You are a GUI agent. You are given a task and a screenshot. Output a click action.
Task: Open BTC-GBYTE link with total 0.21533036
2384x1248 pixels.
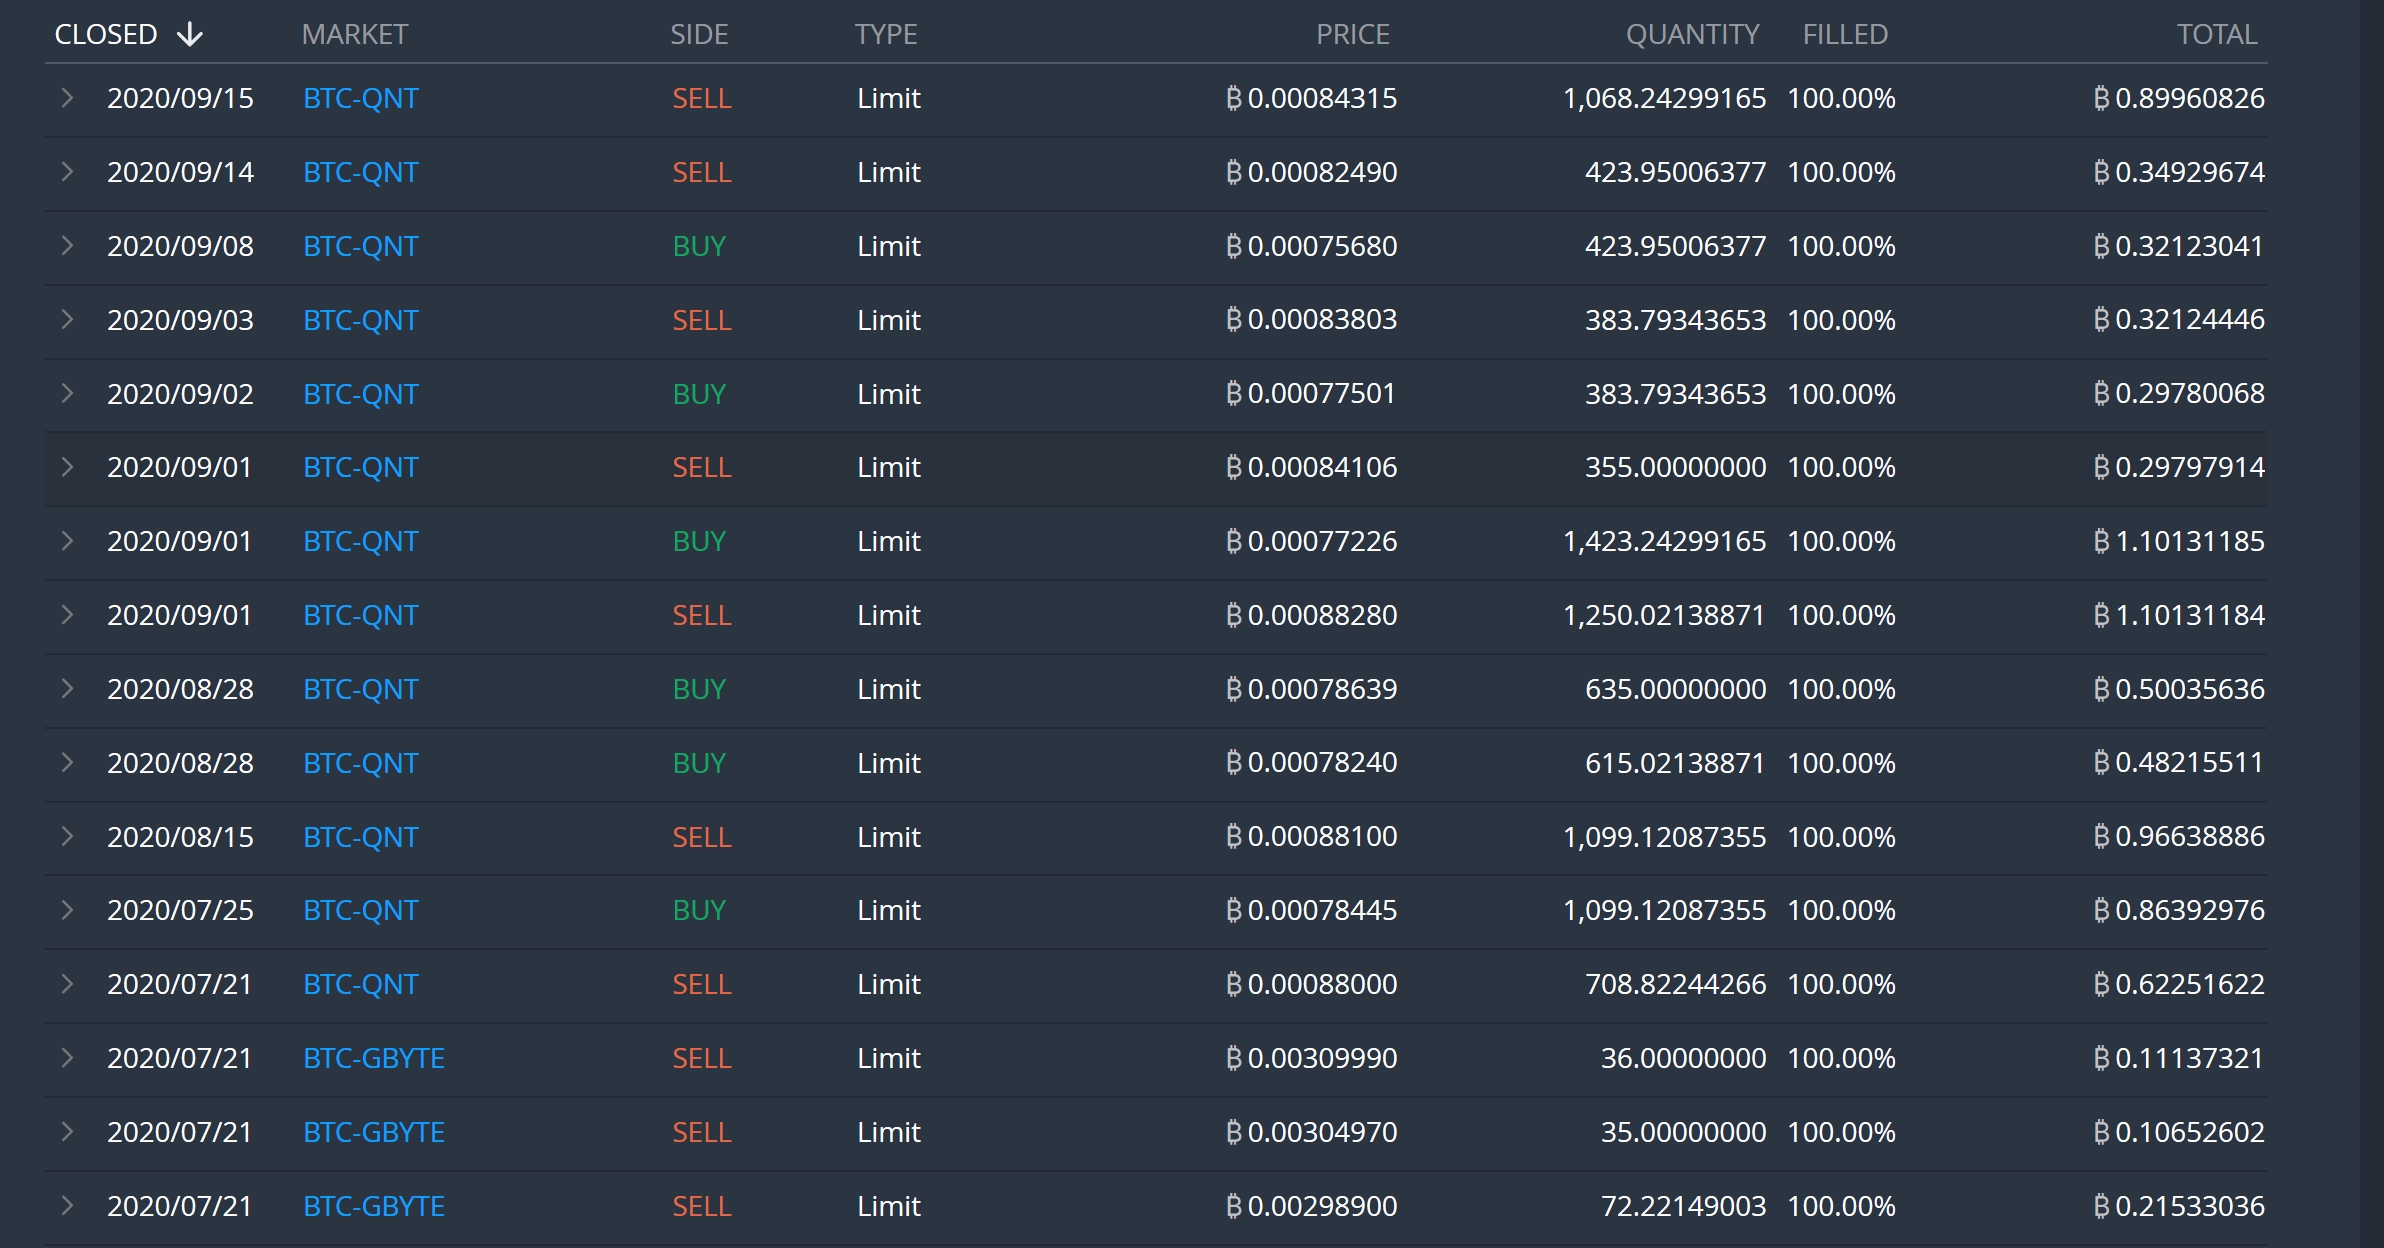coord(373,1206)
